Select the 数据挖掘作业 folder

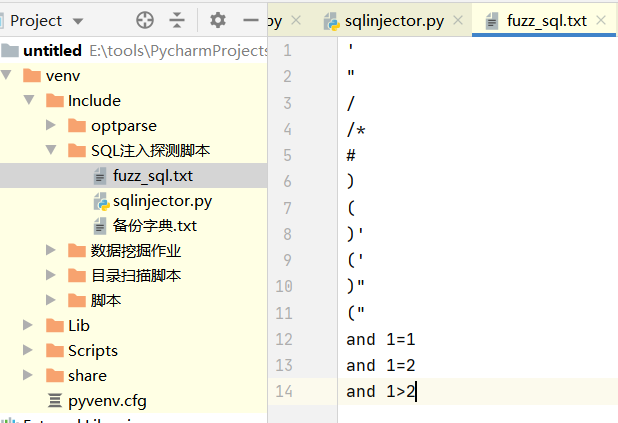coord(136,251)
